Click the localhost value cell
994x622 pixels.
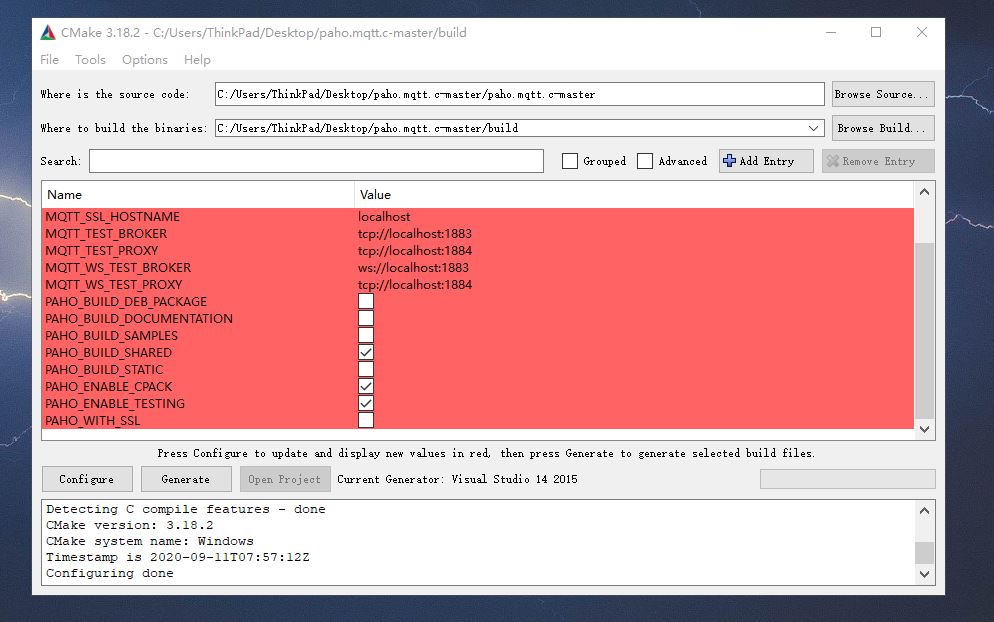click(x=384, y=217)
